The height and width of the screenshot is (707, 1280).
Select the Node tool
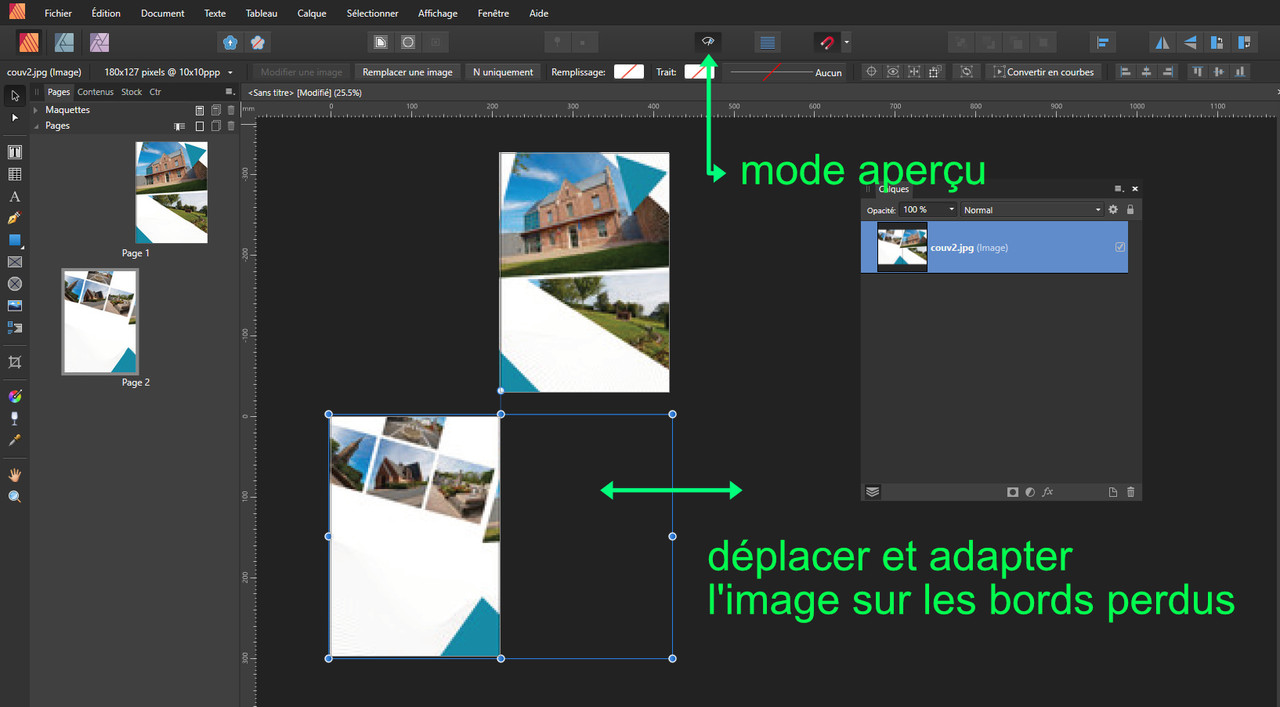pyautogui.click(x=15, y=118)
